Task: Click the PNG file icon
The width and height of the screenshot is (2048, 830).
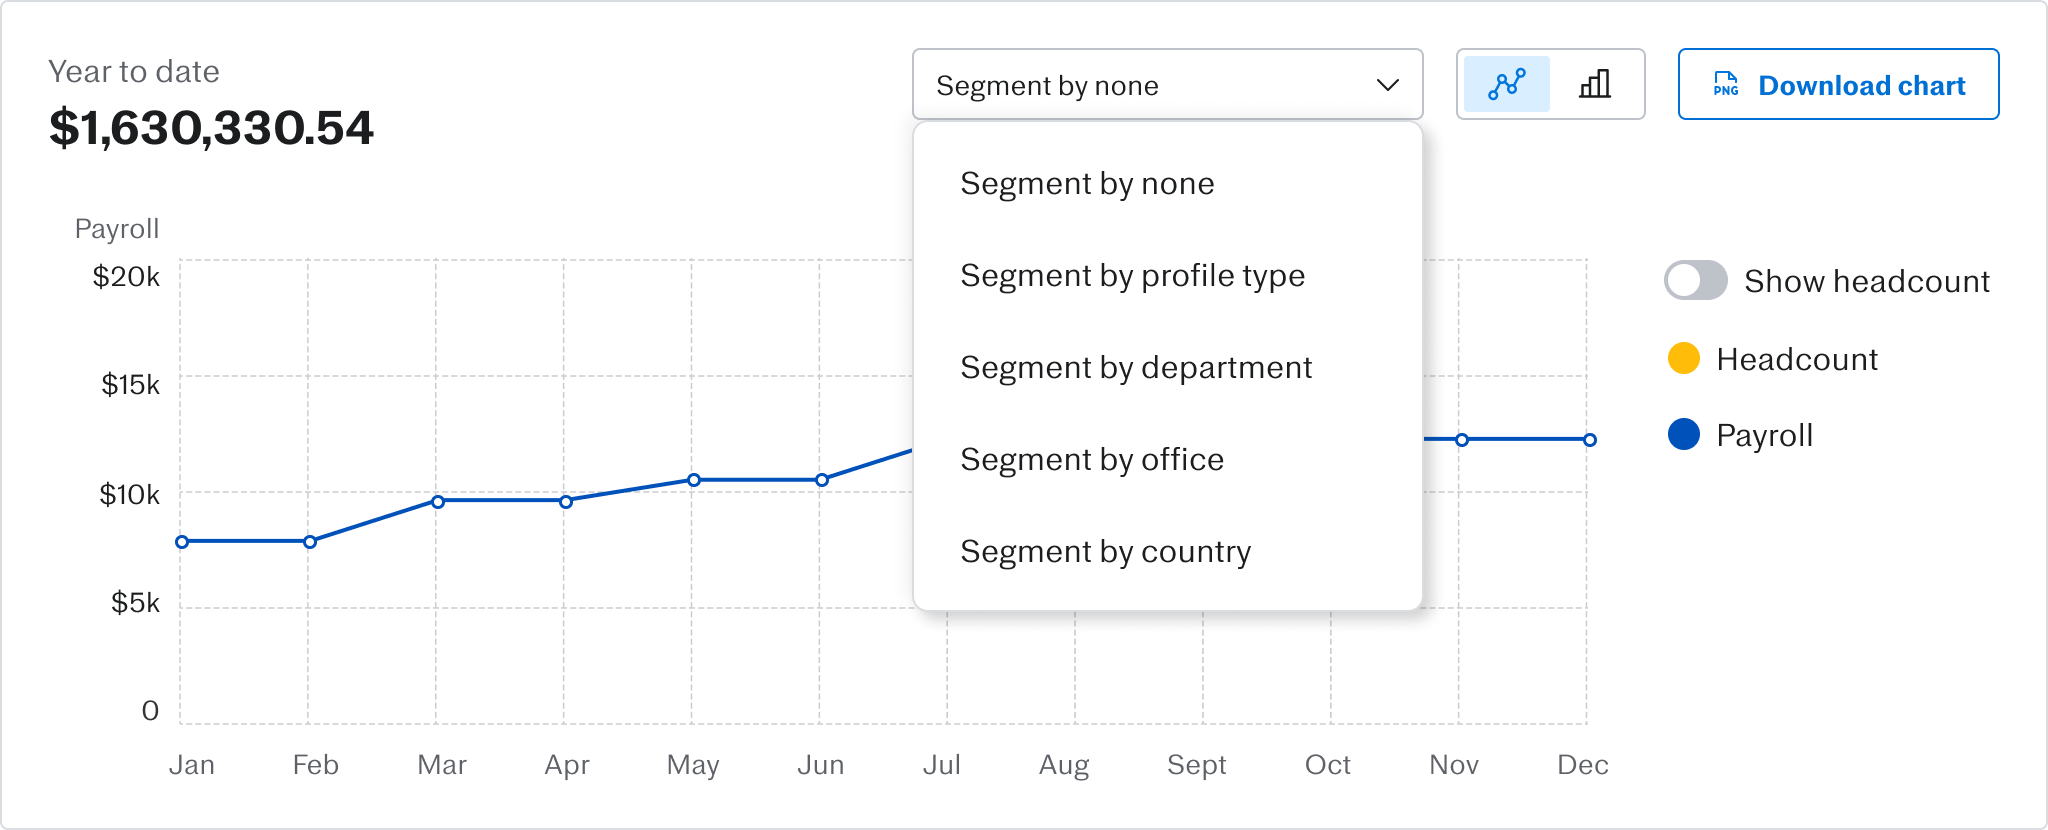Action: pyautogui.click(x=1726, y=85)
